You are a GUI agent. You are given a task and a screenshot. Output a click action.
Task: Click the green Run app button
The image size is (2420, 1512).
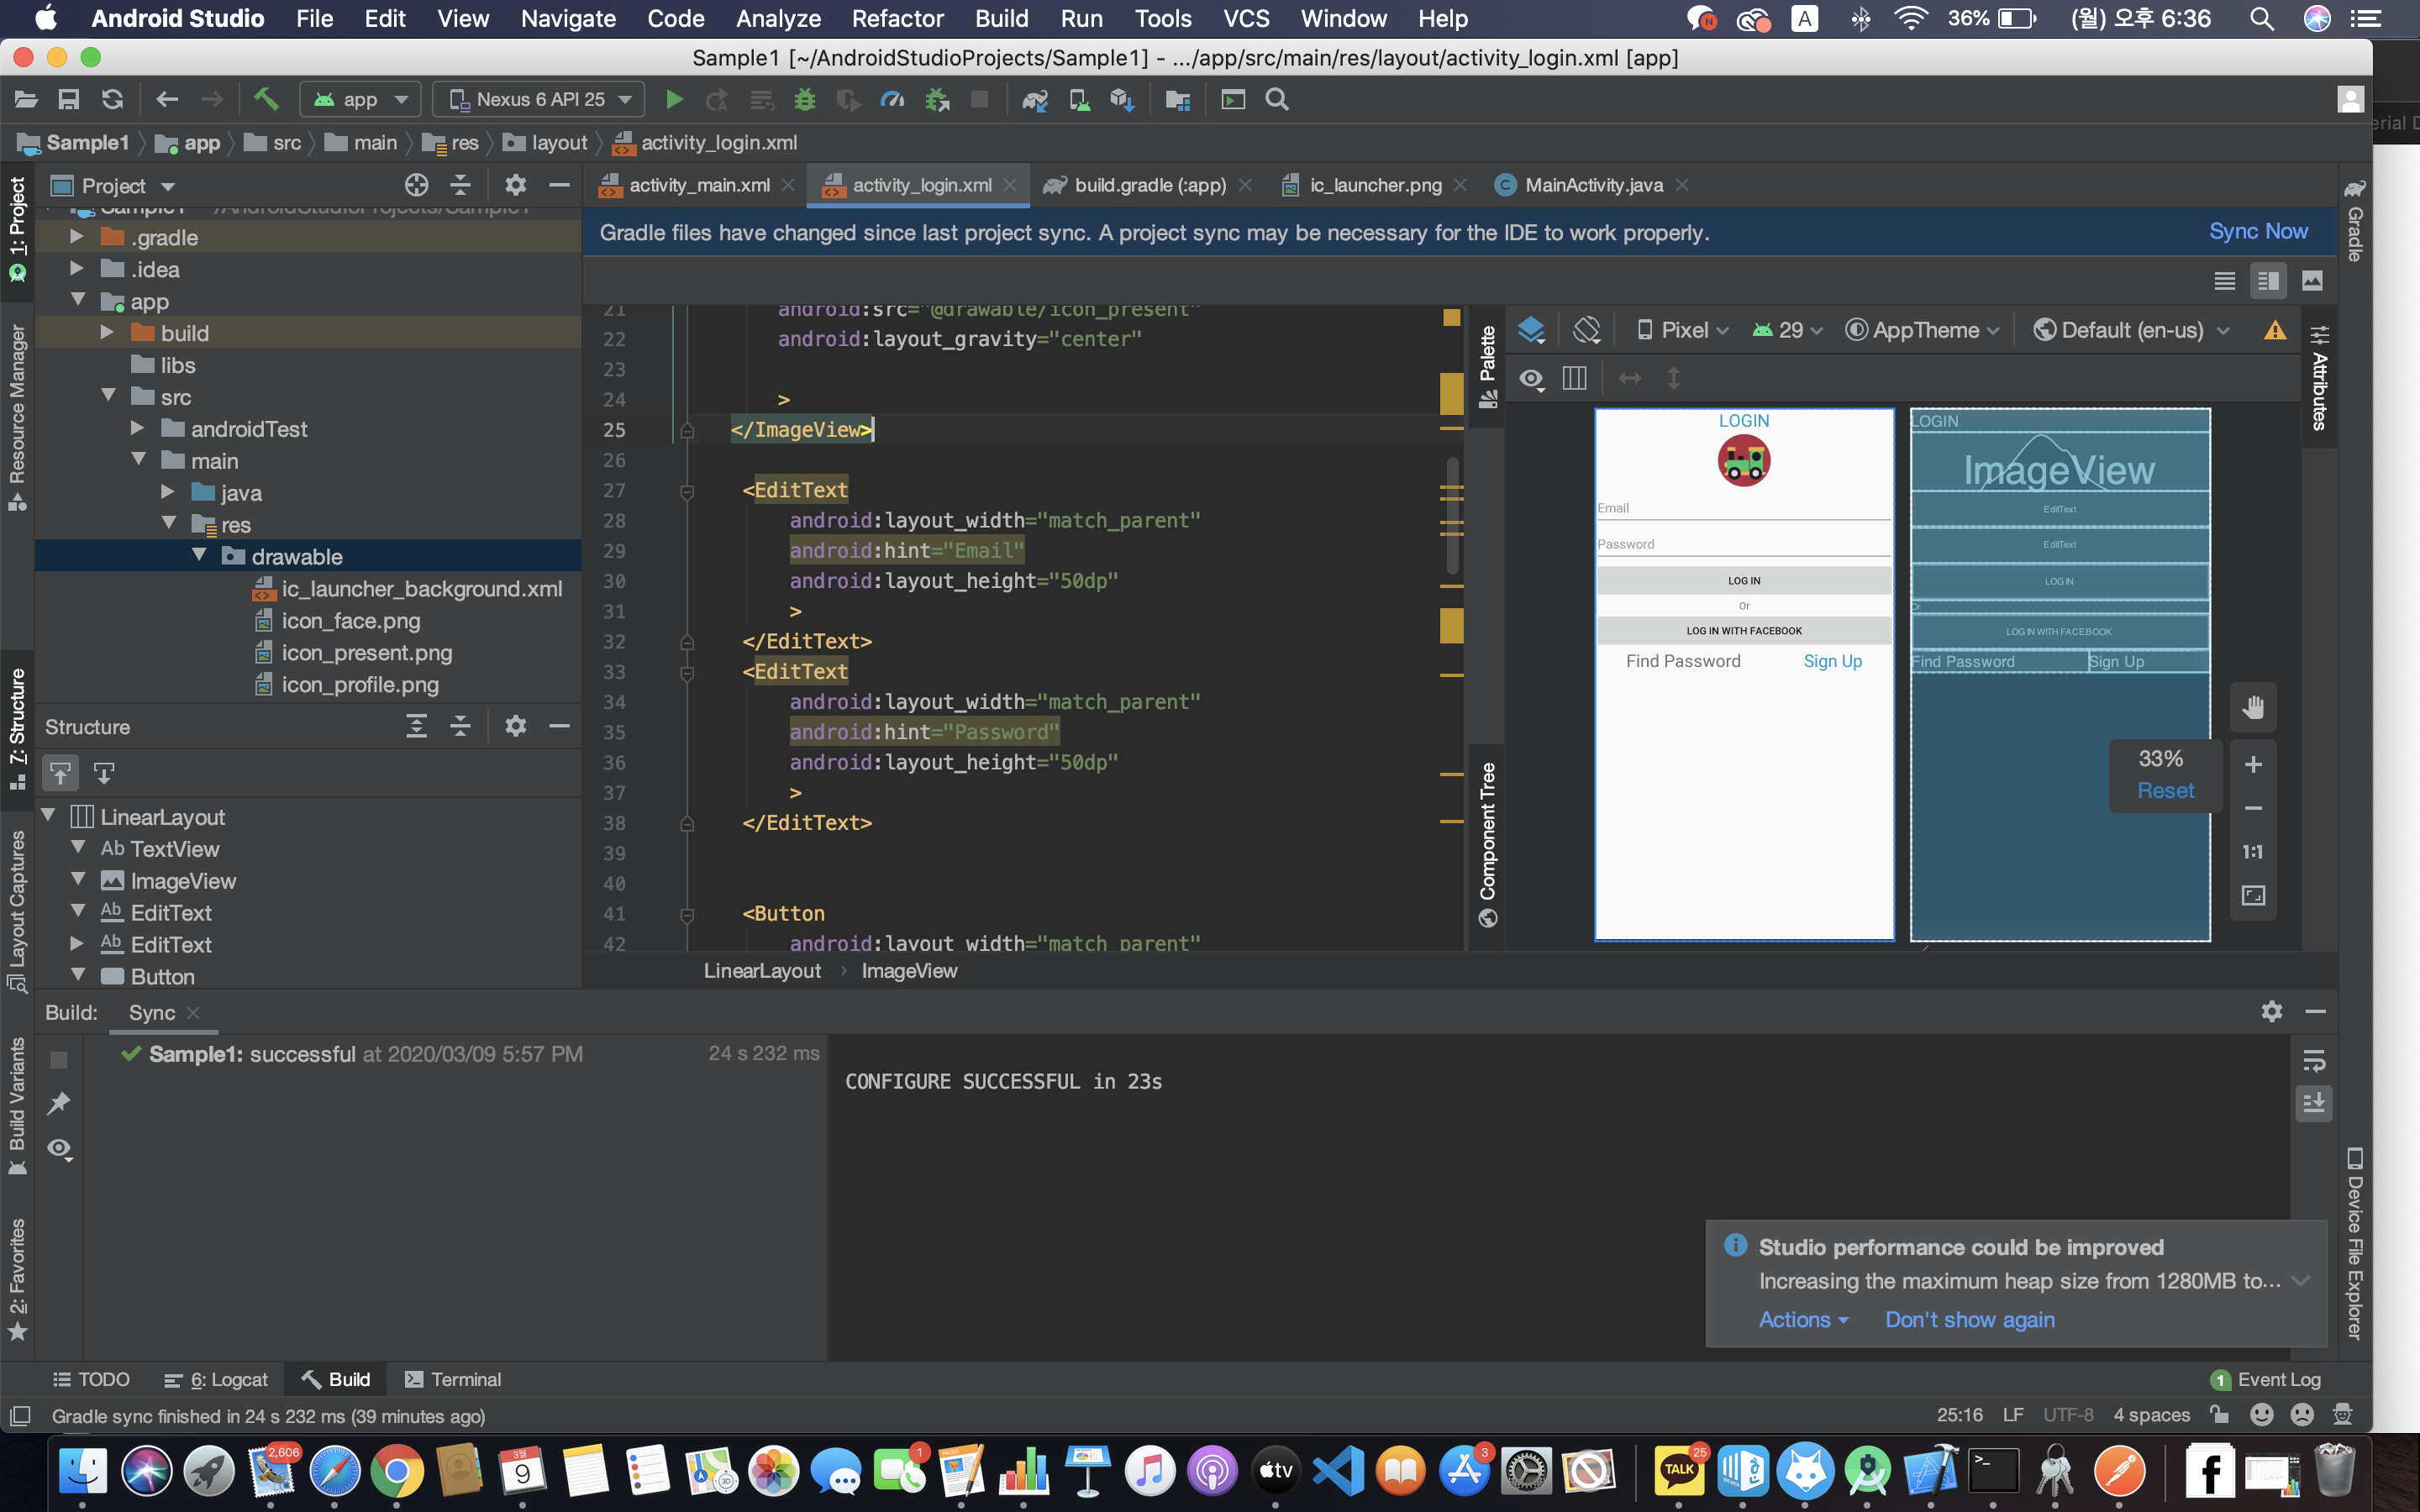[x=674, y=99]
